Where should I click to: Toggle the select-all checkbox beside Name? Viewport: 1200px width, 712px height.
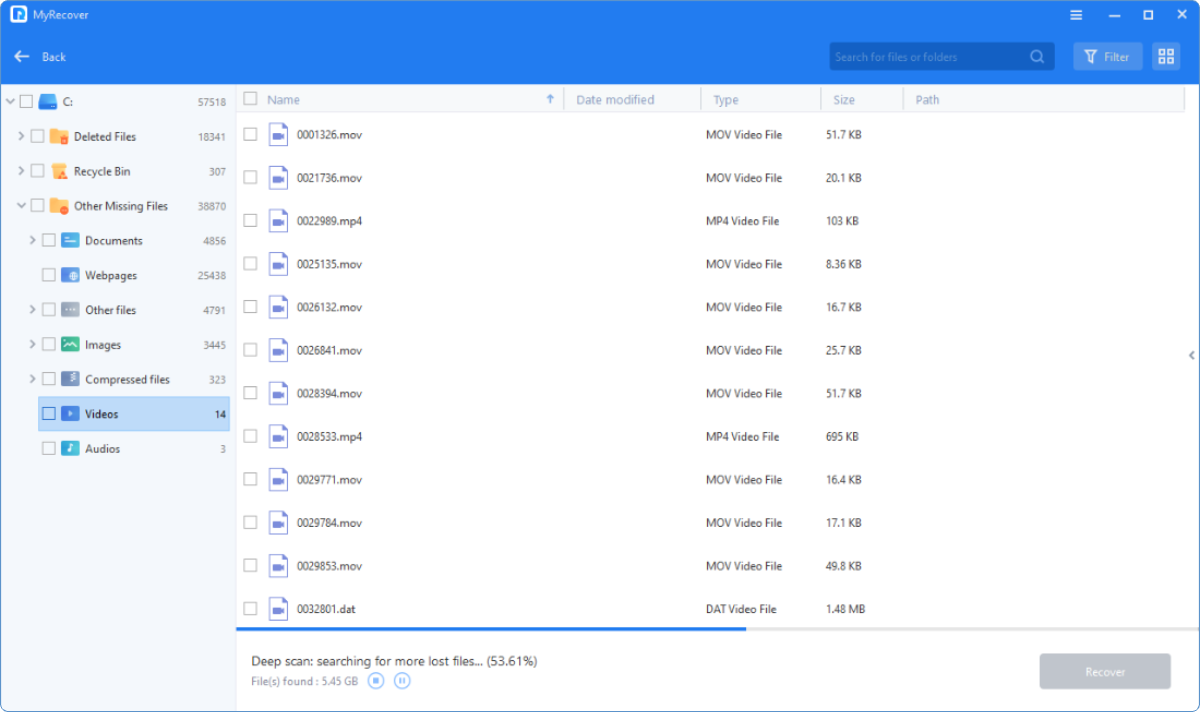(x=250, y=99)
